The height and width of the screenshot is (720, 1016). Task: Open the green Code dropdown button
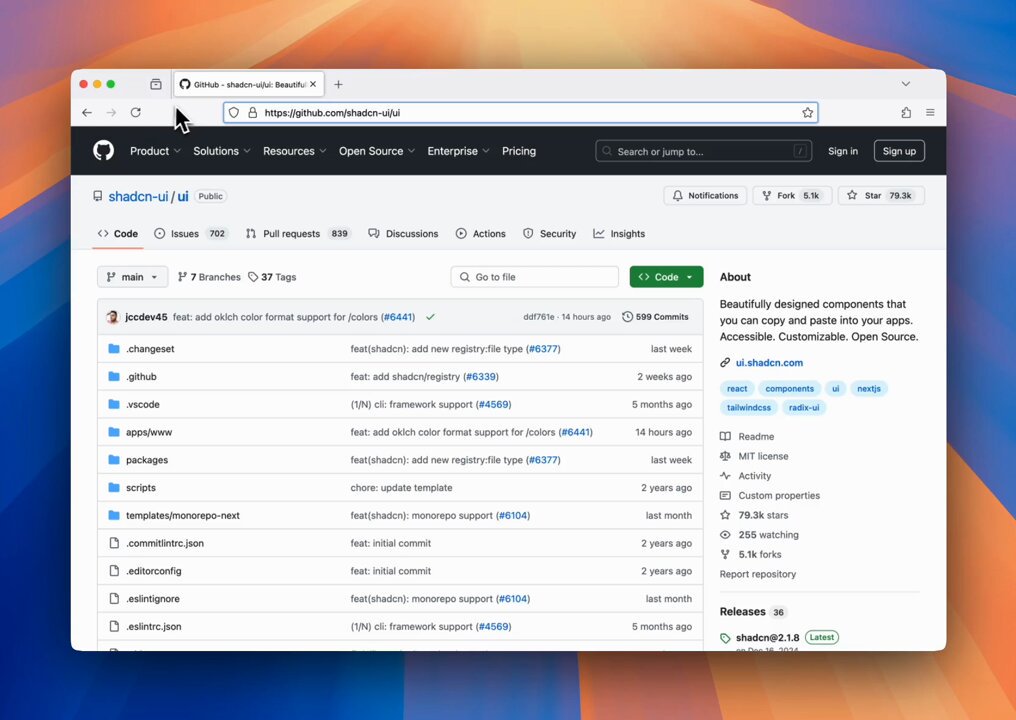tap(666, 277)
